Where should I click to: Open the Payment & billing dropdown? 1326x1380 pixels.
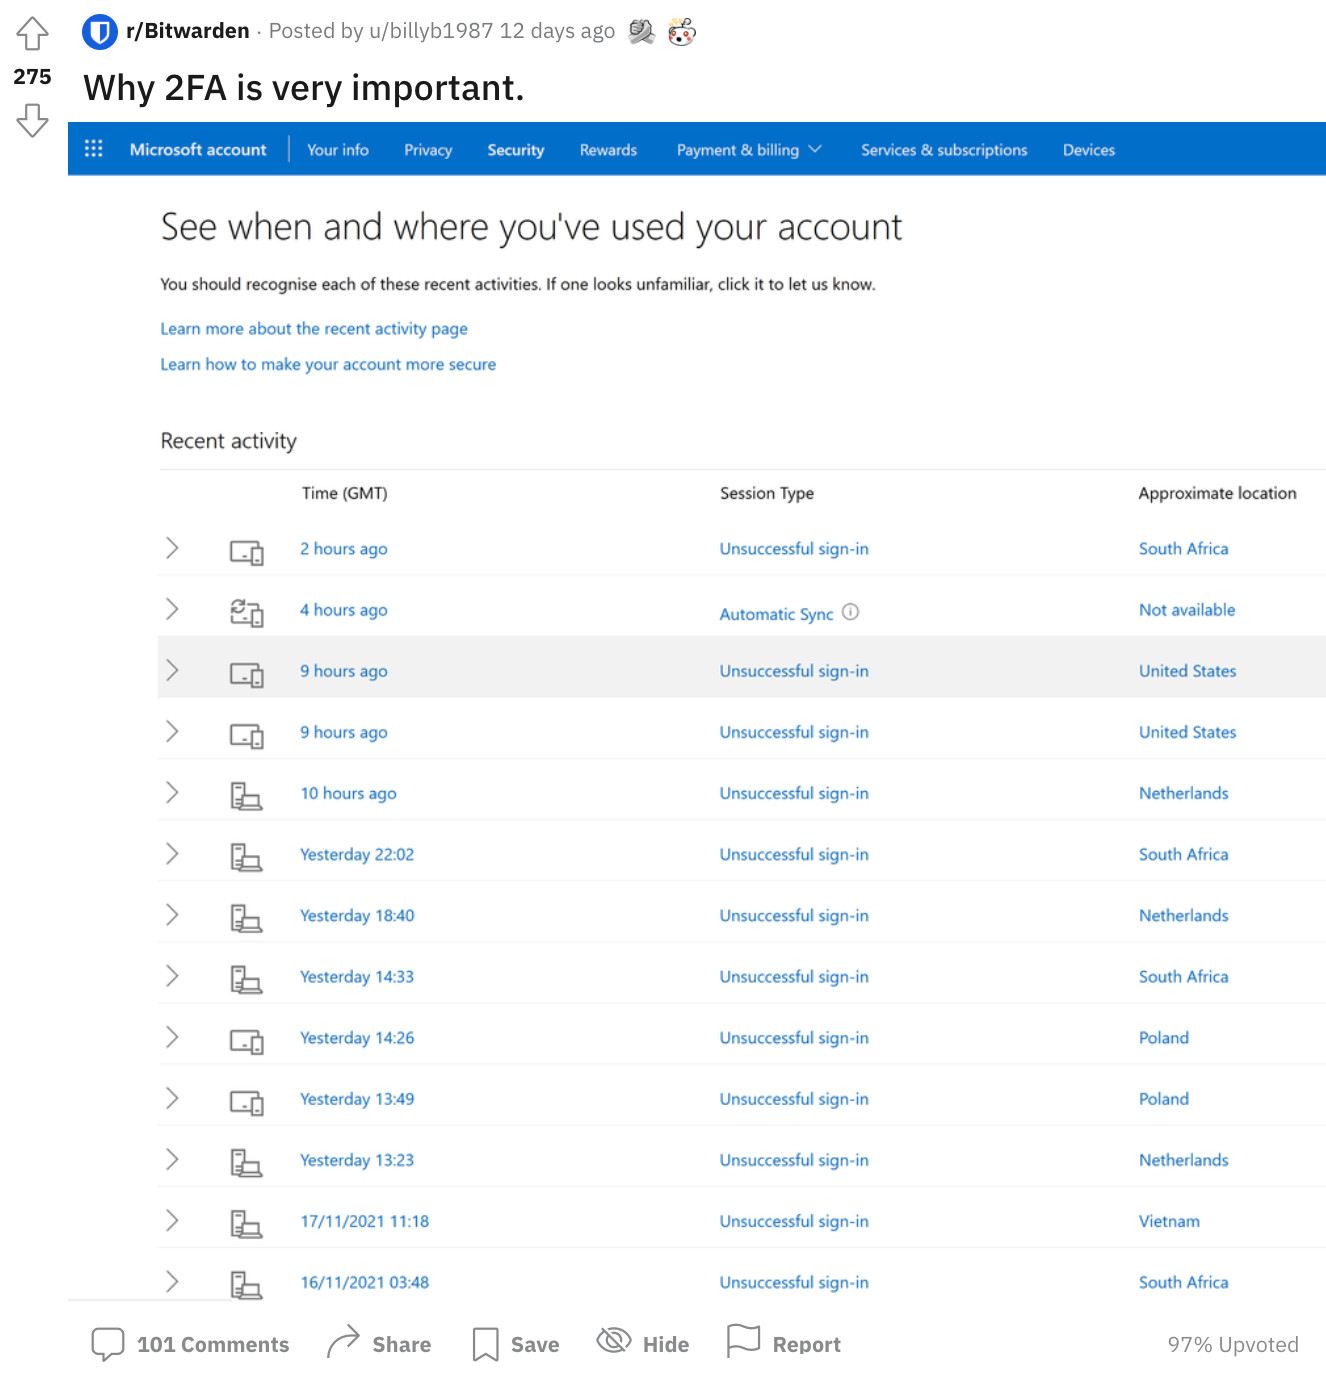748,149
